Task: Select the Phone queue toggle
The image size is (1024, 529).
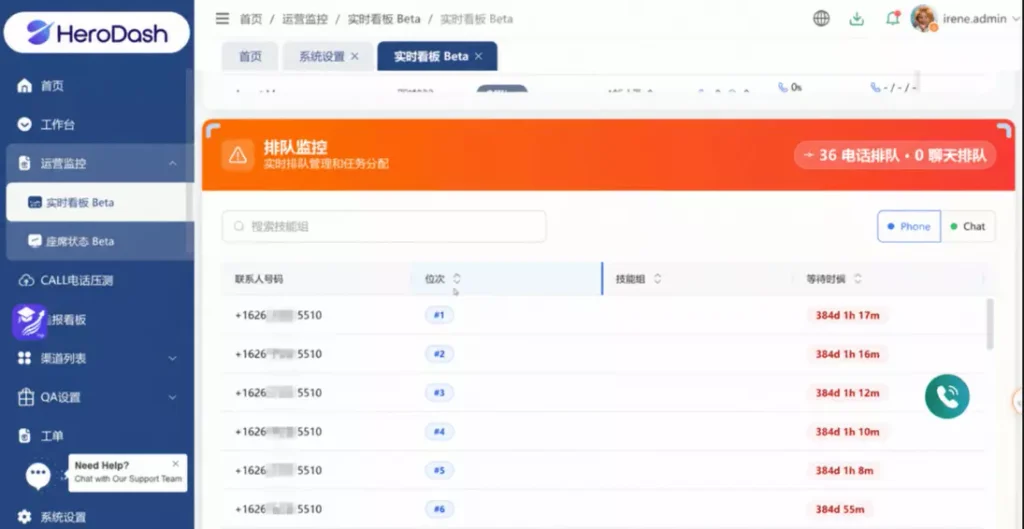Action: pos(908,227)
